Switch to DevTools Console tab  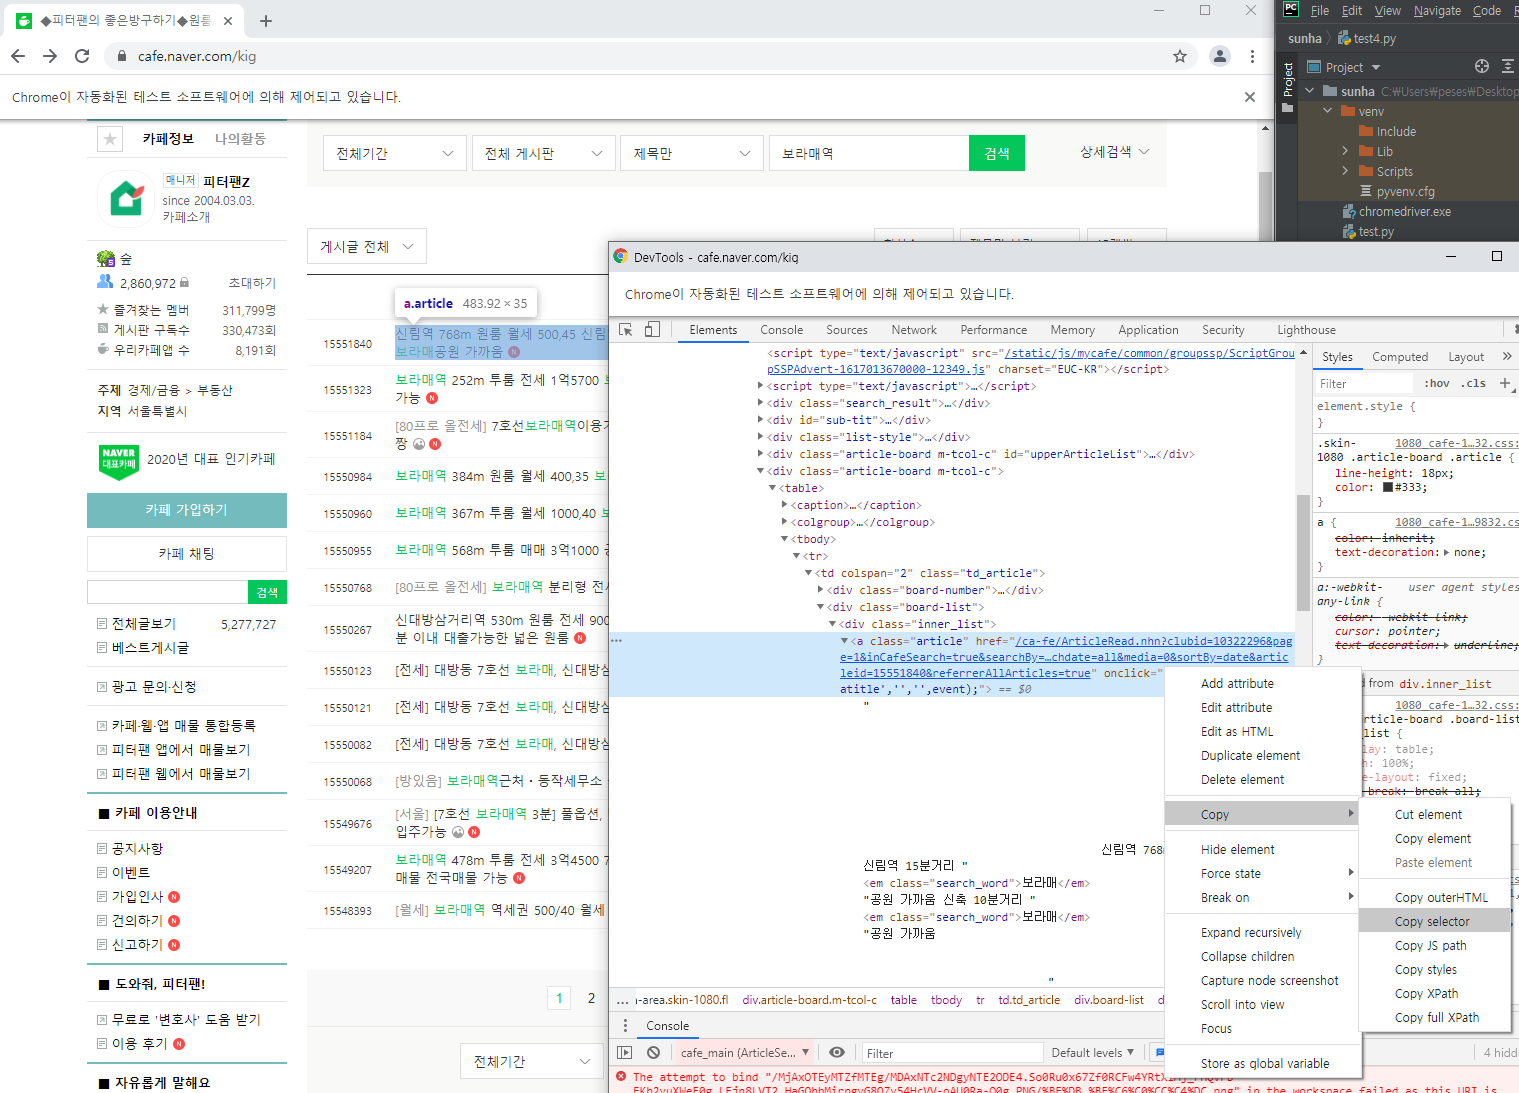(781, 330)
